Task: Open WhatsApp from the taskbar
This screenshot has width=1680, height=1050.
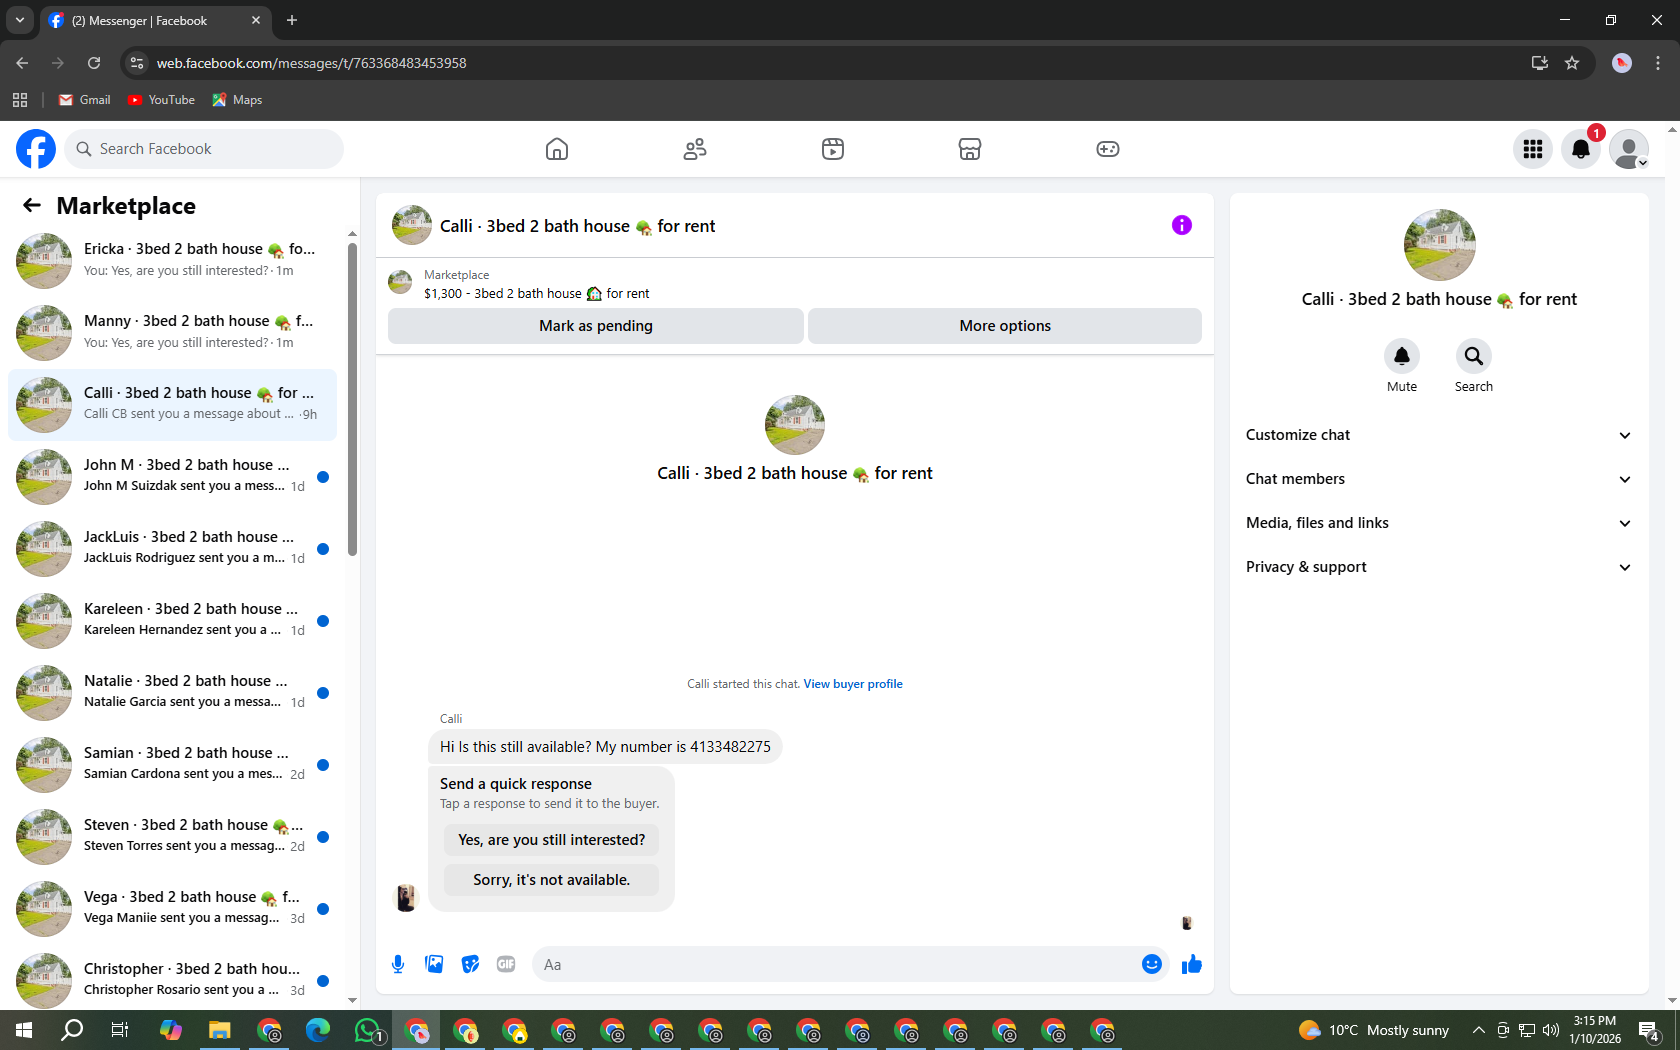Action: 368,1030
